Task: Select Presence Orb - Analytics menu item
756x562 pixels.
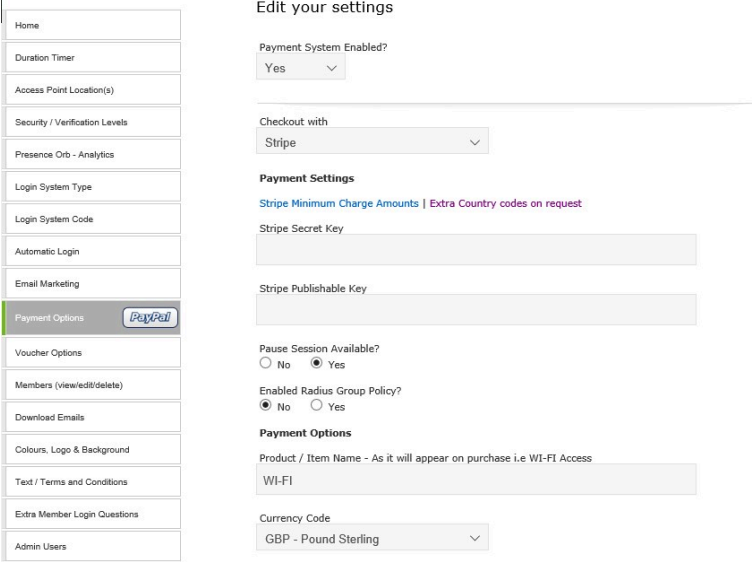Action: pyautogui.click(x=92, y=155)
